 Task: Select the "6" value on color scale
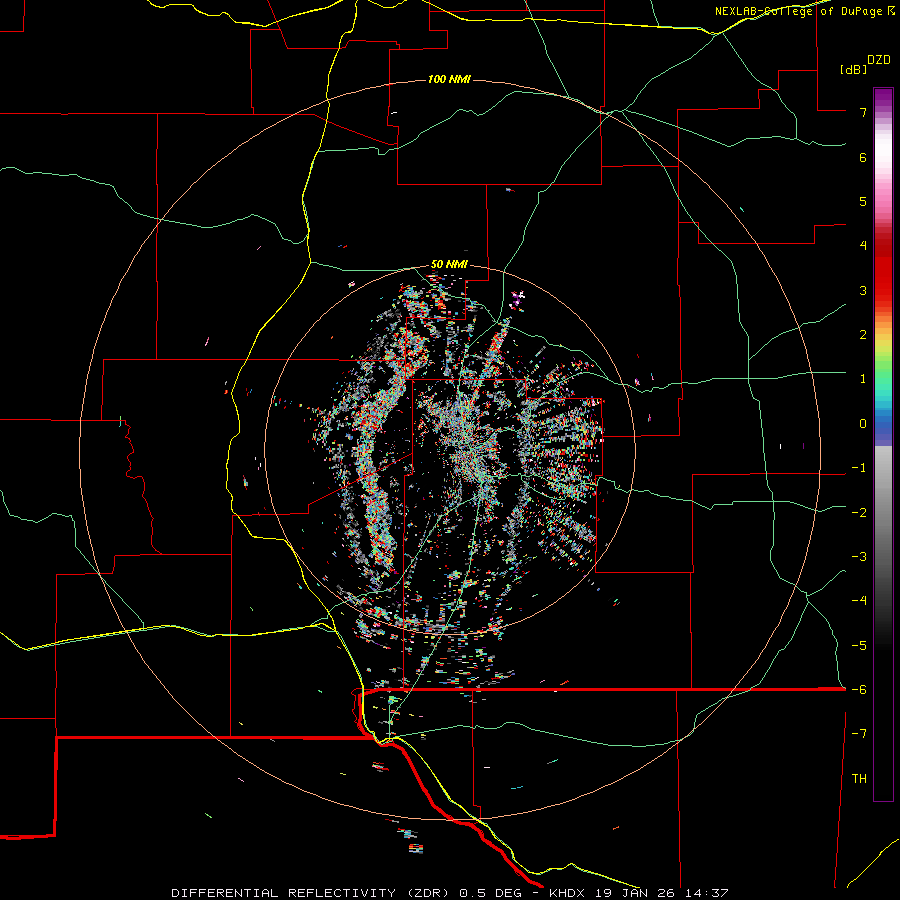(863, 157)
